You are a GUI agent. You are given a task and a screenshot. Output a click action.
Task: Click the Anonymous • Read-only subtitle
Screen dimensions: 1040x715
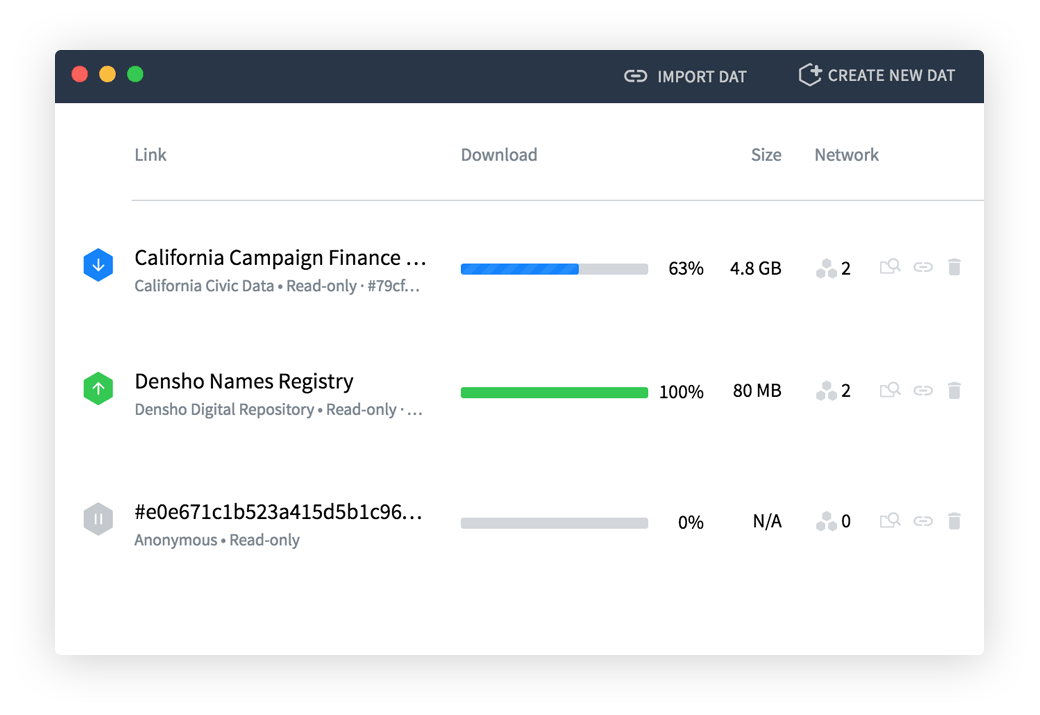[217, 540]
